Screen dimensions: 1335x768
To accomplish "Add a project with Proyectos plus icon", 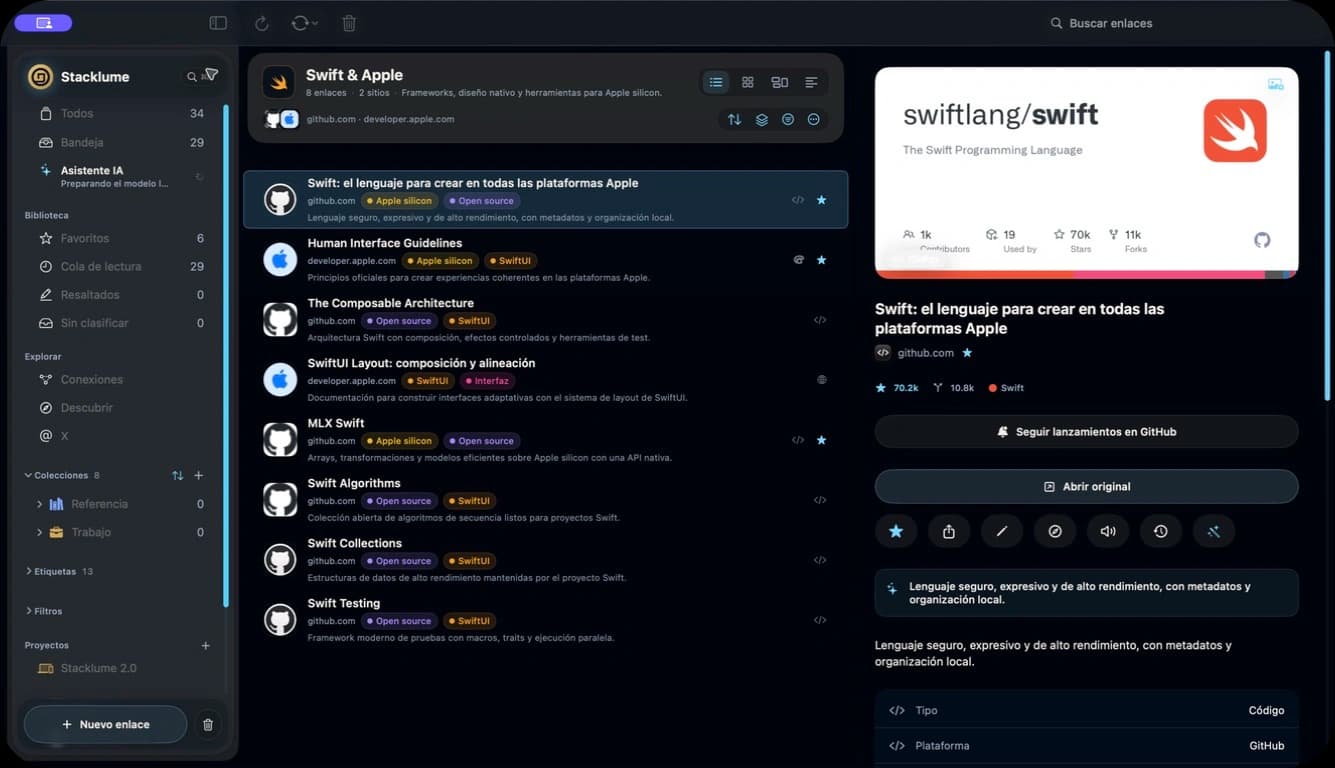I will tap(205, 646).
